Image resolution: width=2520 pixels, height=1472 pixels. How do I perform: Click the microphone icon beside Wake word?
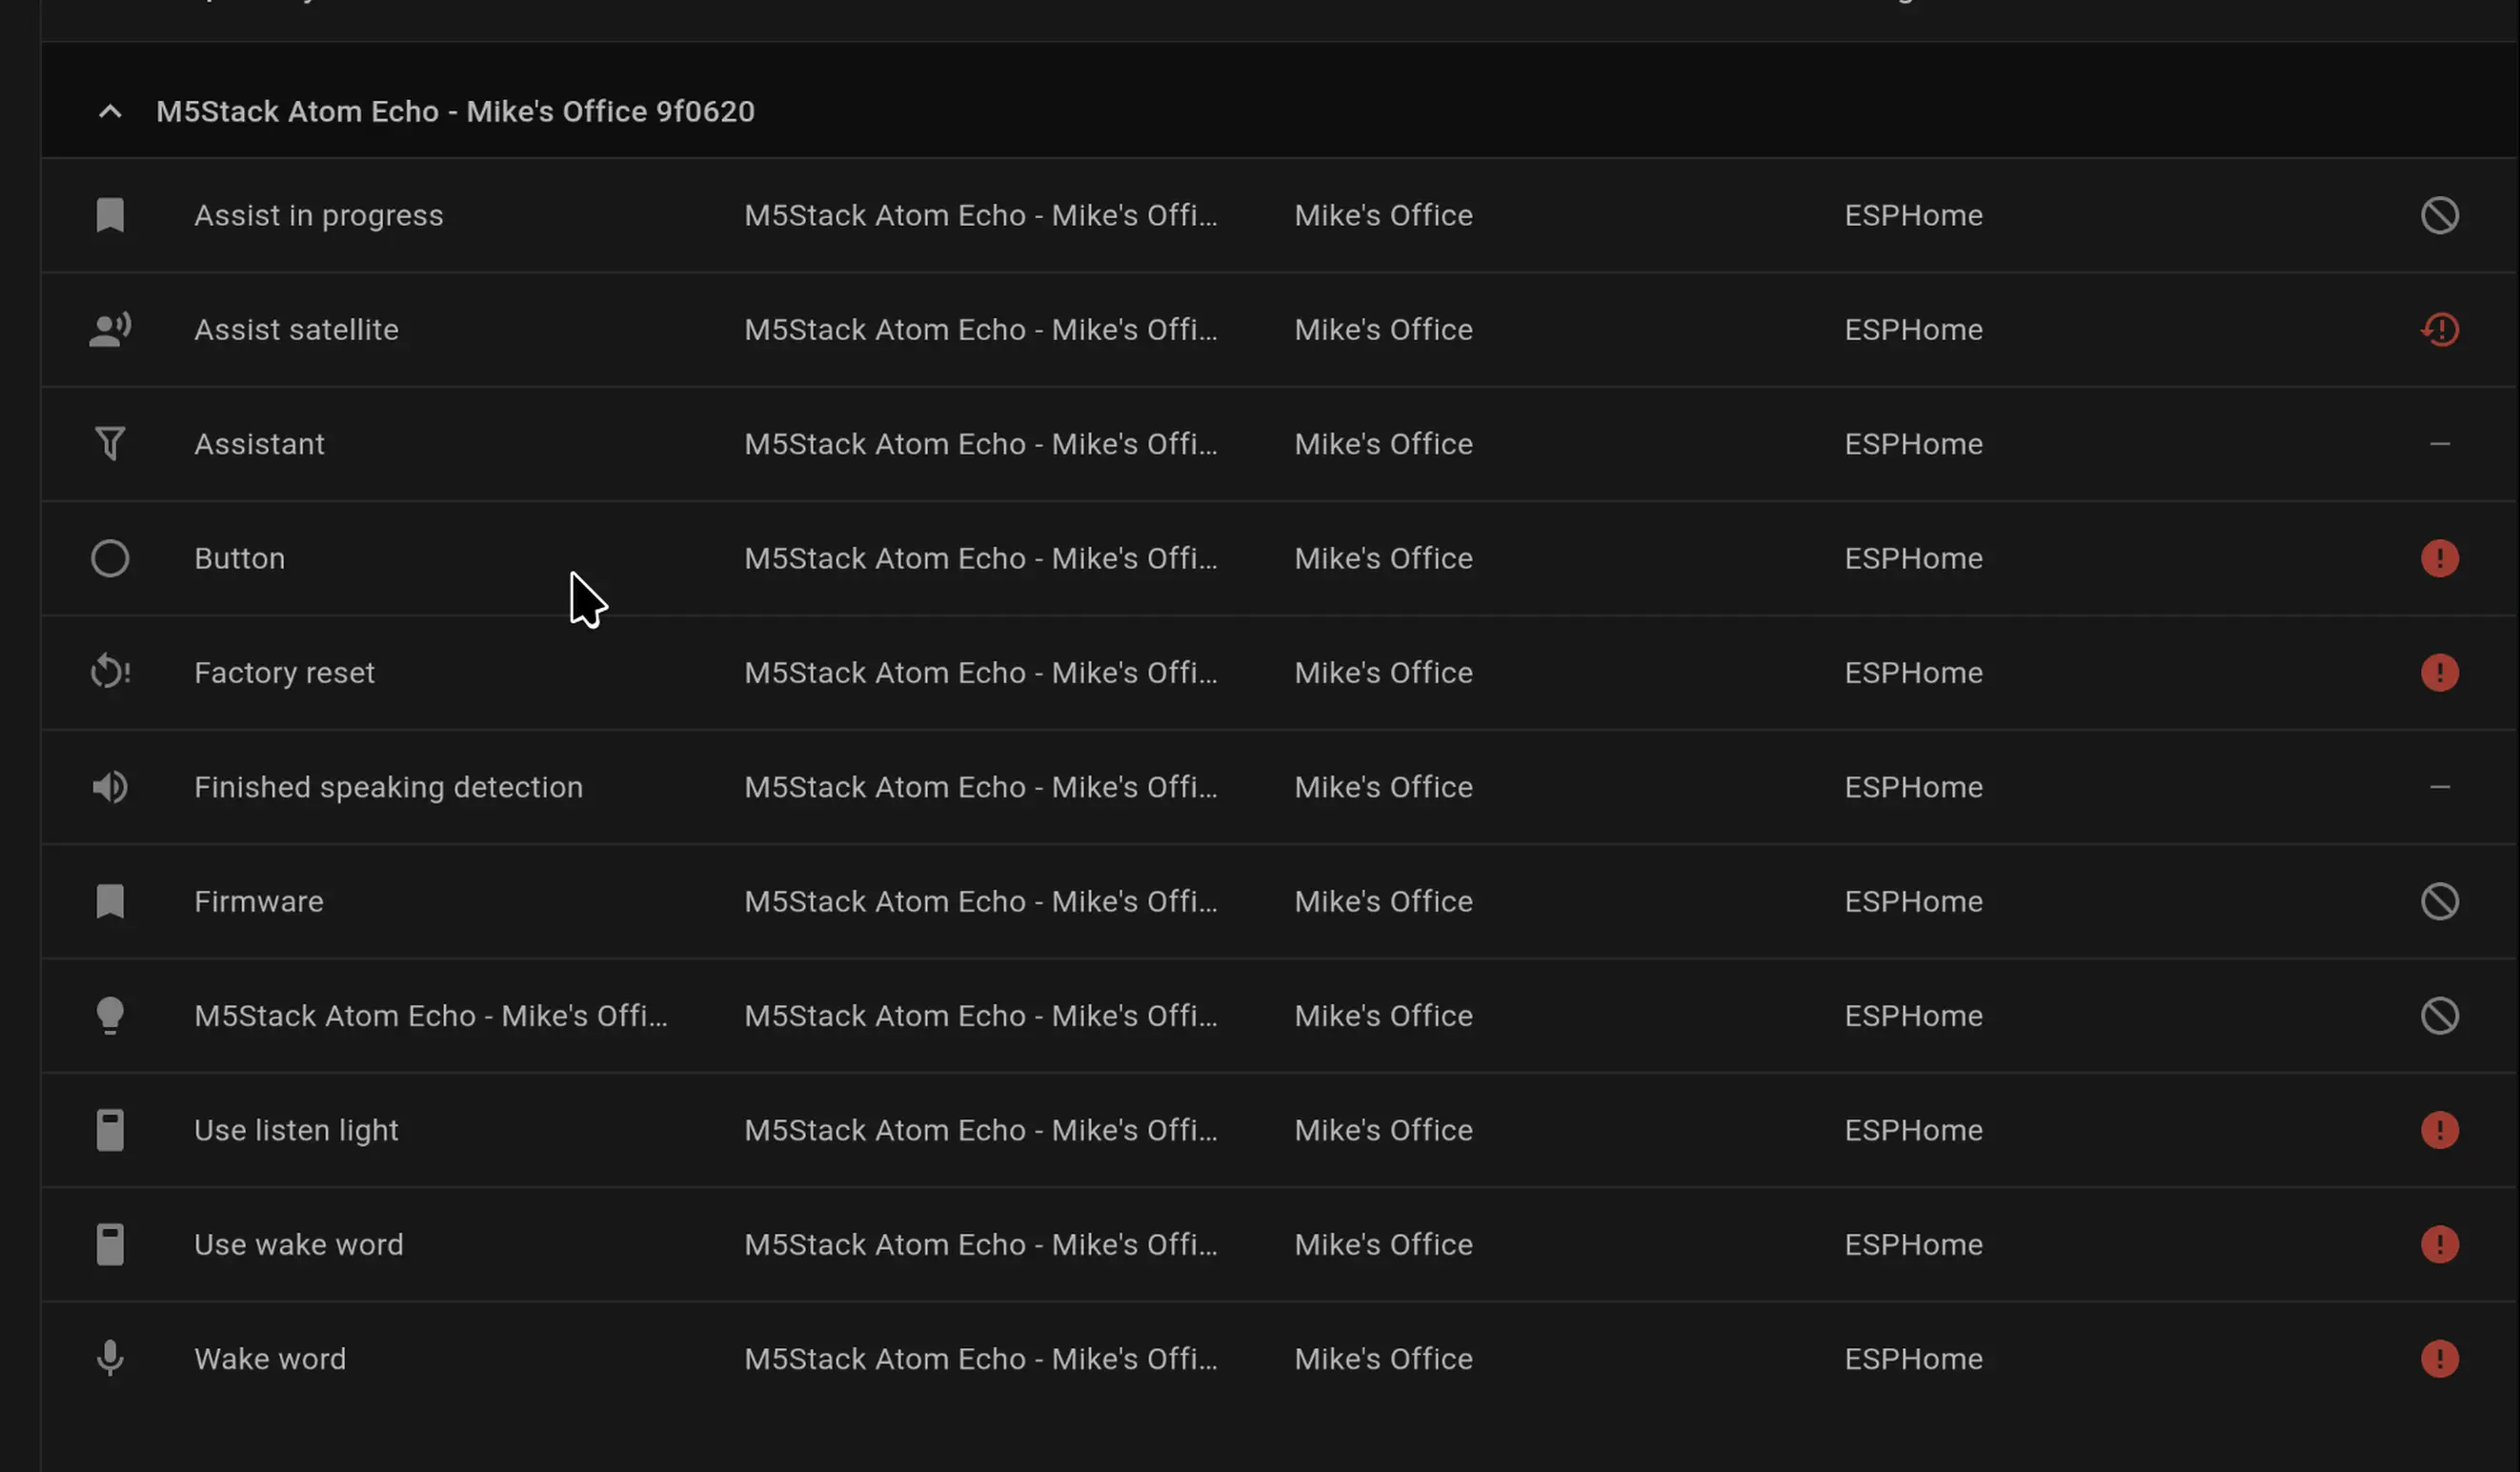tap(110, 1359)
